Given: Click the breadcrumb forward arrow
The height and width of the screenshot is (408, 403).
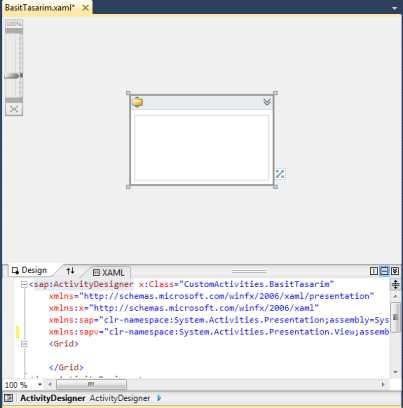Looking at the screenshot, I should click(159, 398).
